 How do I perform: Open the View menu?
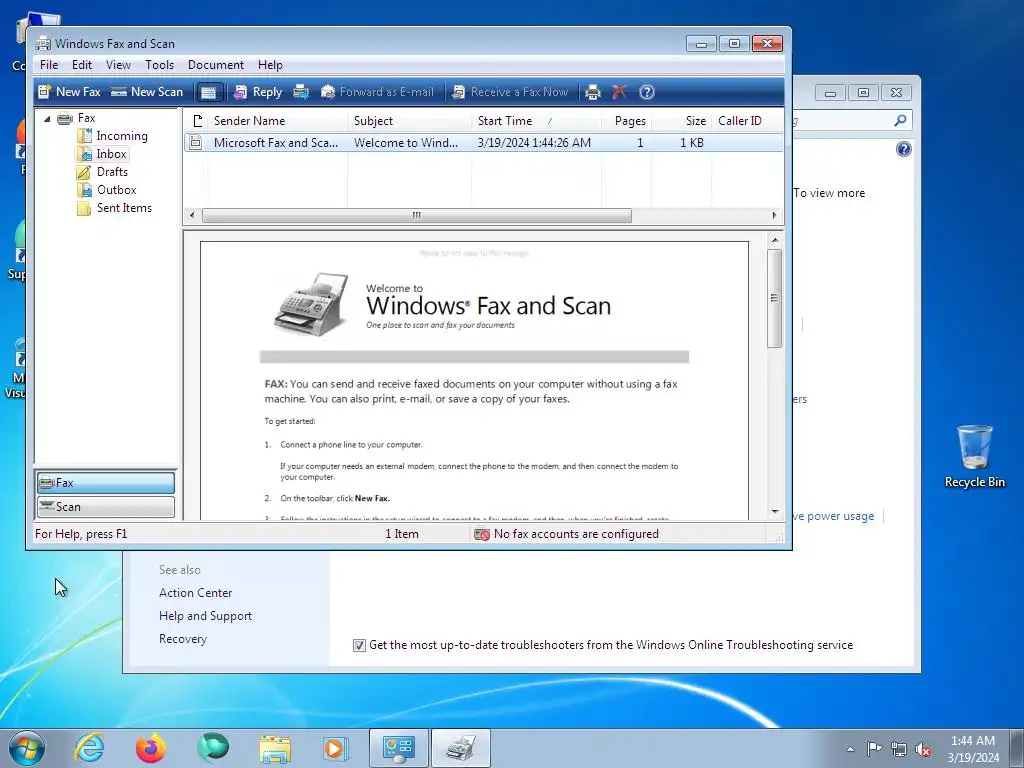118,65
